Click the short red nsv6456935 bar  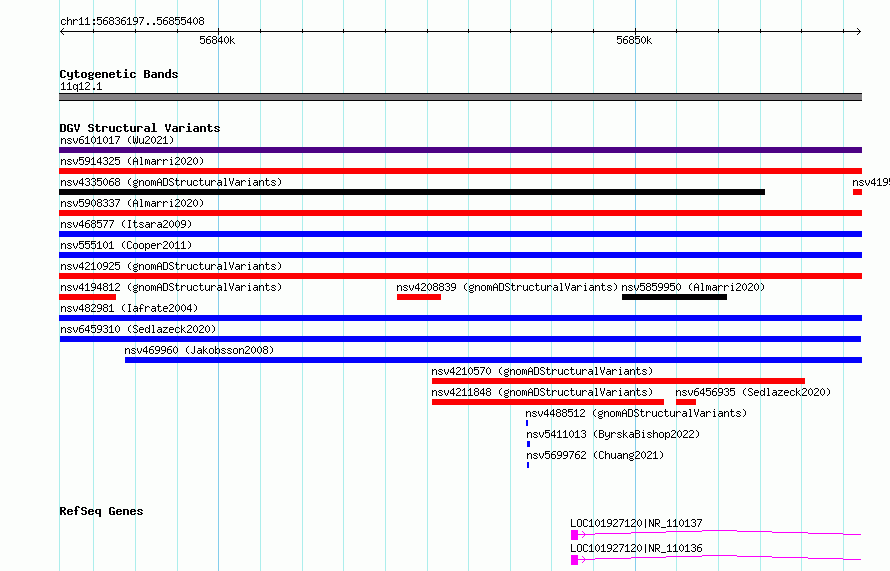[686, 402]
